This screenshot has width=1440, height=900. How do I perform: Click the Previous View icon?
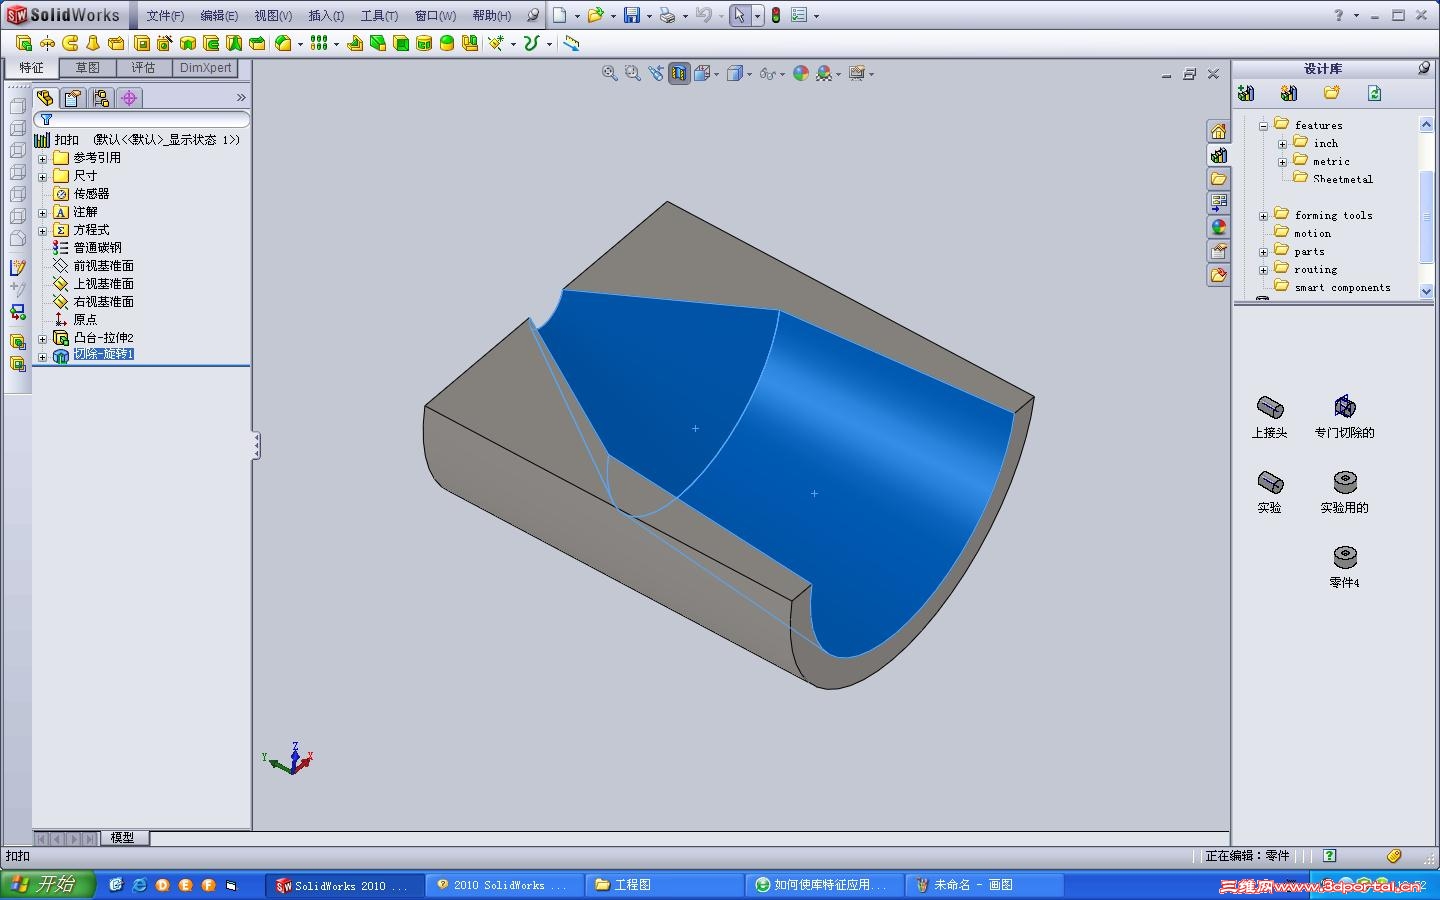coord(656,73)
